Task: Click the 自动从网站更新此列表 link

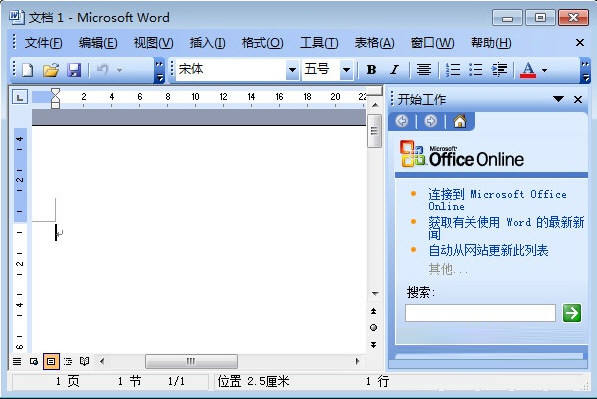Action: (x=488, y=250)
